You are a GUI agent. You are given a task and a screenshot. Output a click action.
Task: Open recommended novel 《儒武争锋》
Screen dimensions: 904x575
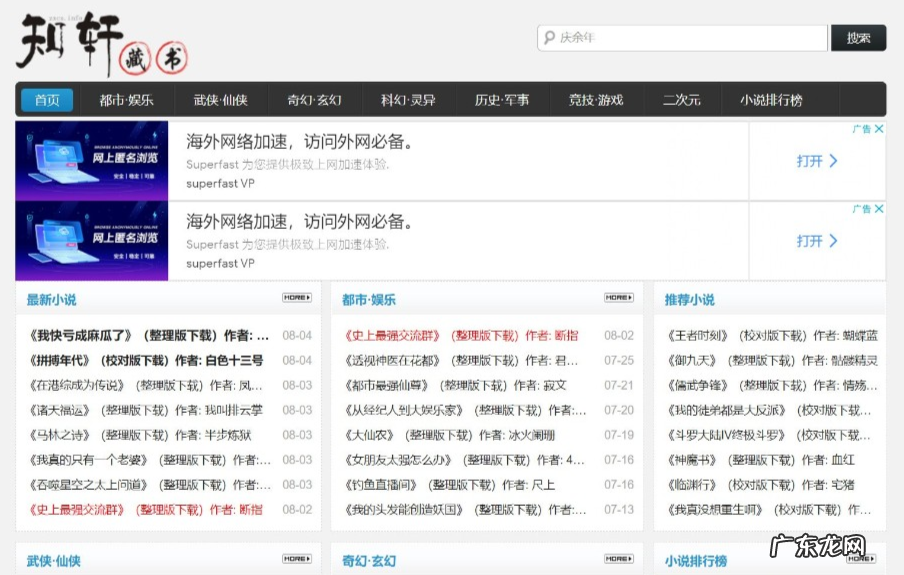click(x=772, y=385)
